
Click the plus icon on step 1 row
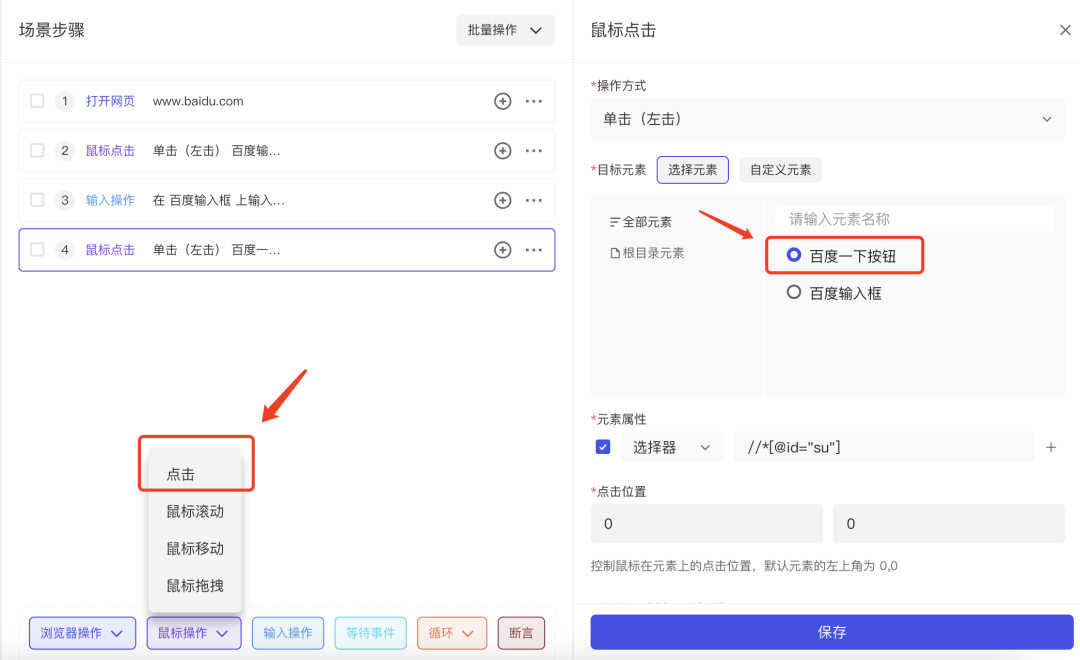click(503, 101)
